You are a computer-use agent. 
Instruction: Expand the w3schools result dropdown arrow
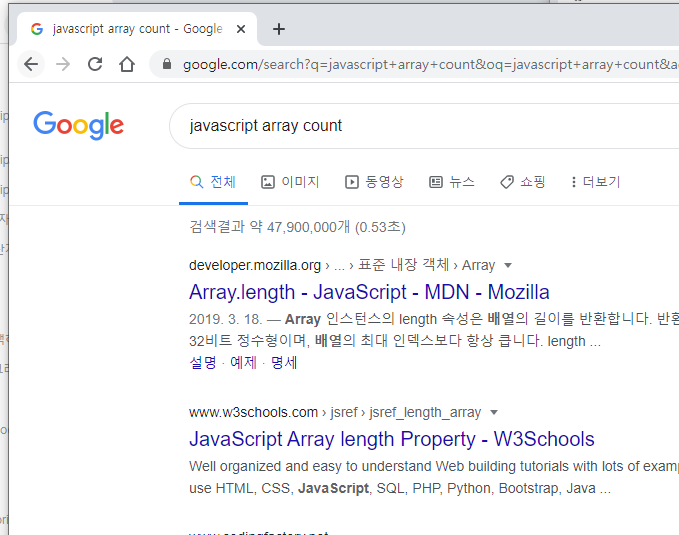(494, 412)
